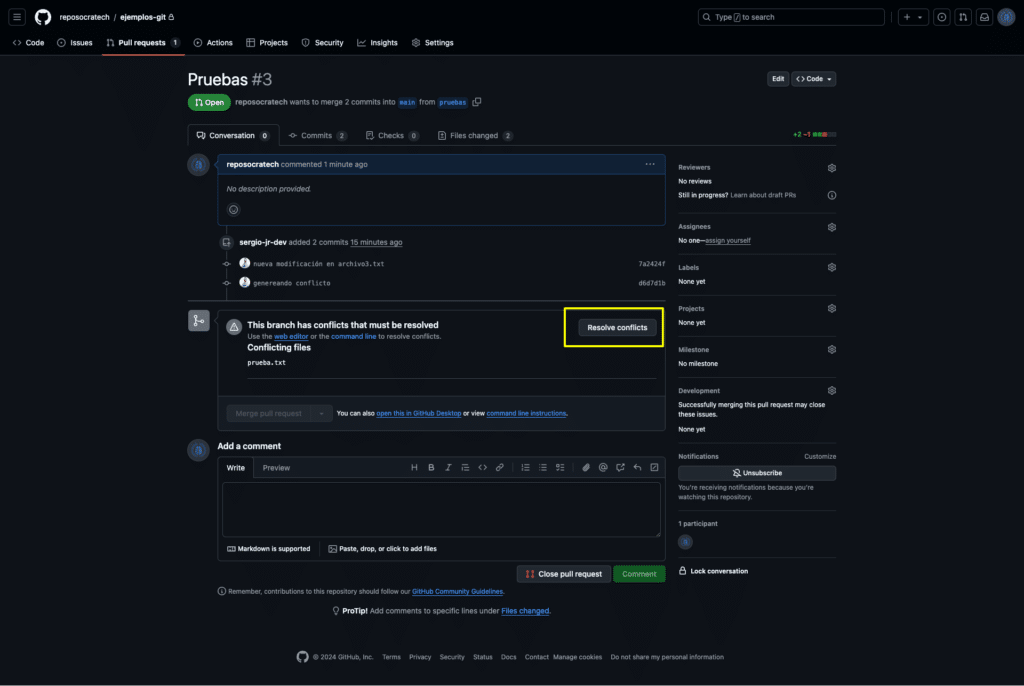Open the user avatar menu

pos(1006,17)
